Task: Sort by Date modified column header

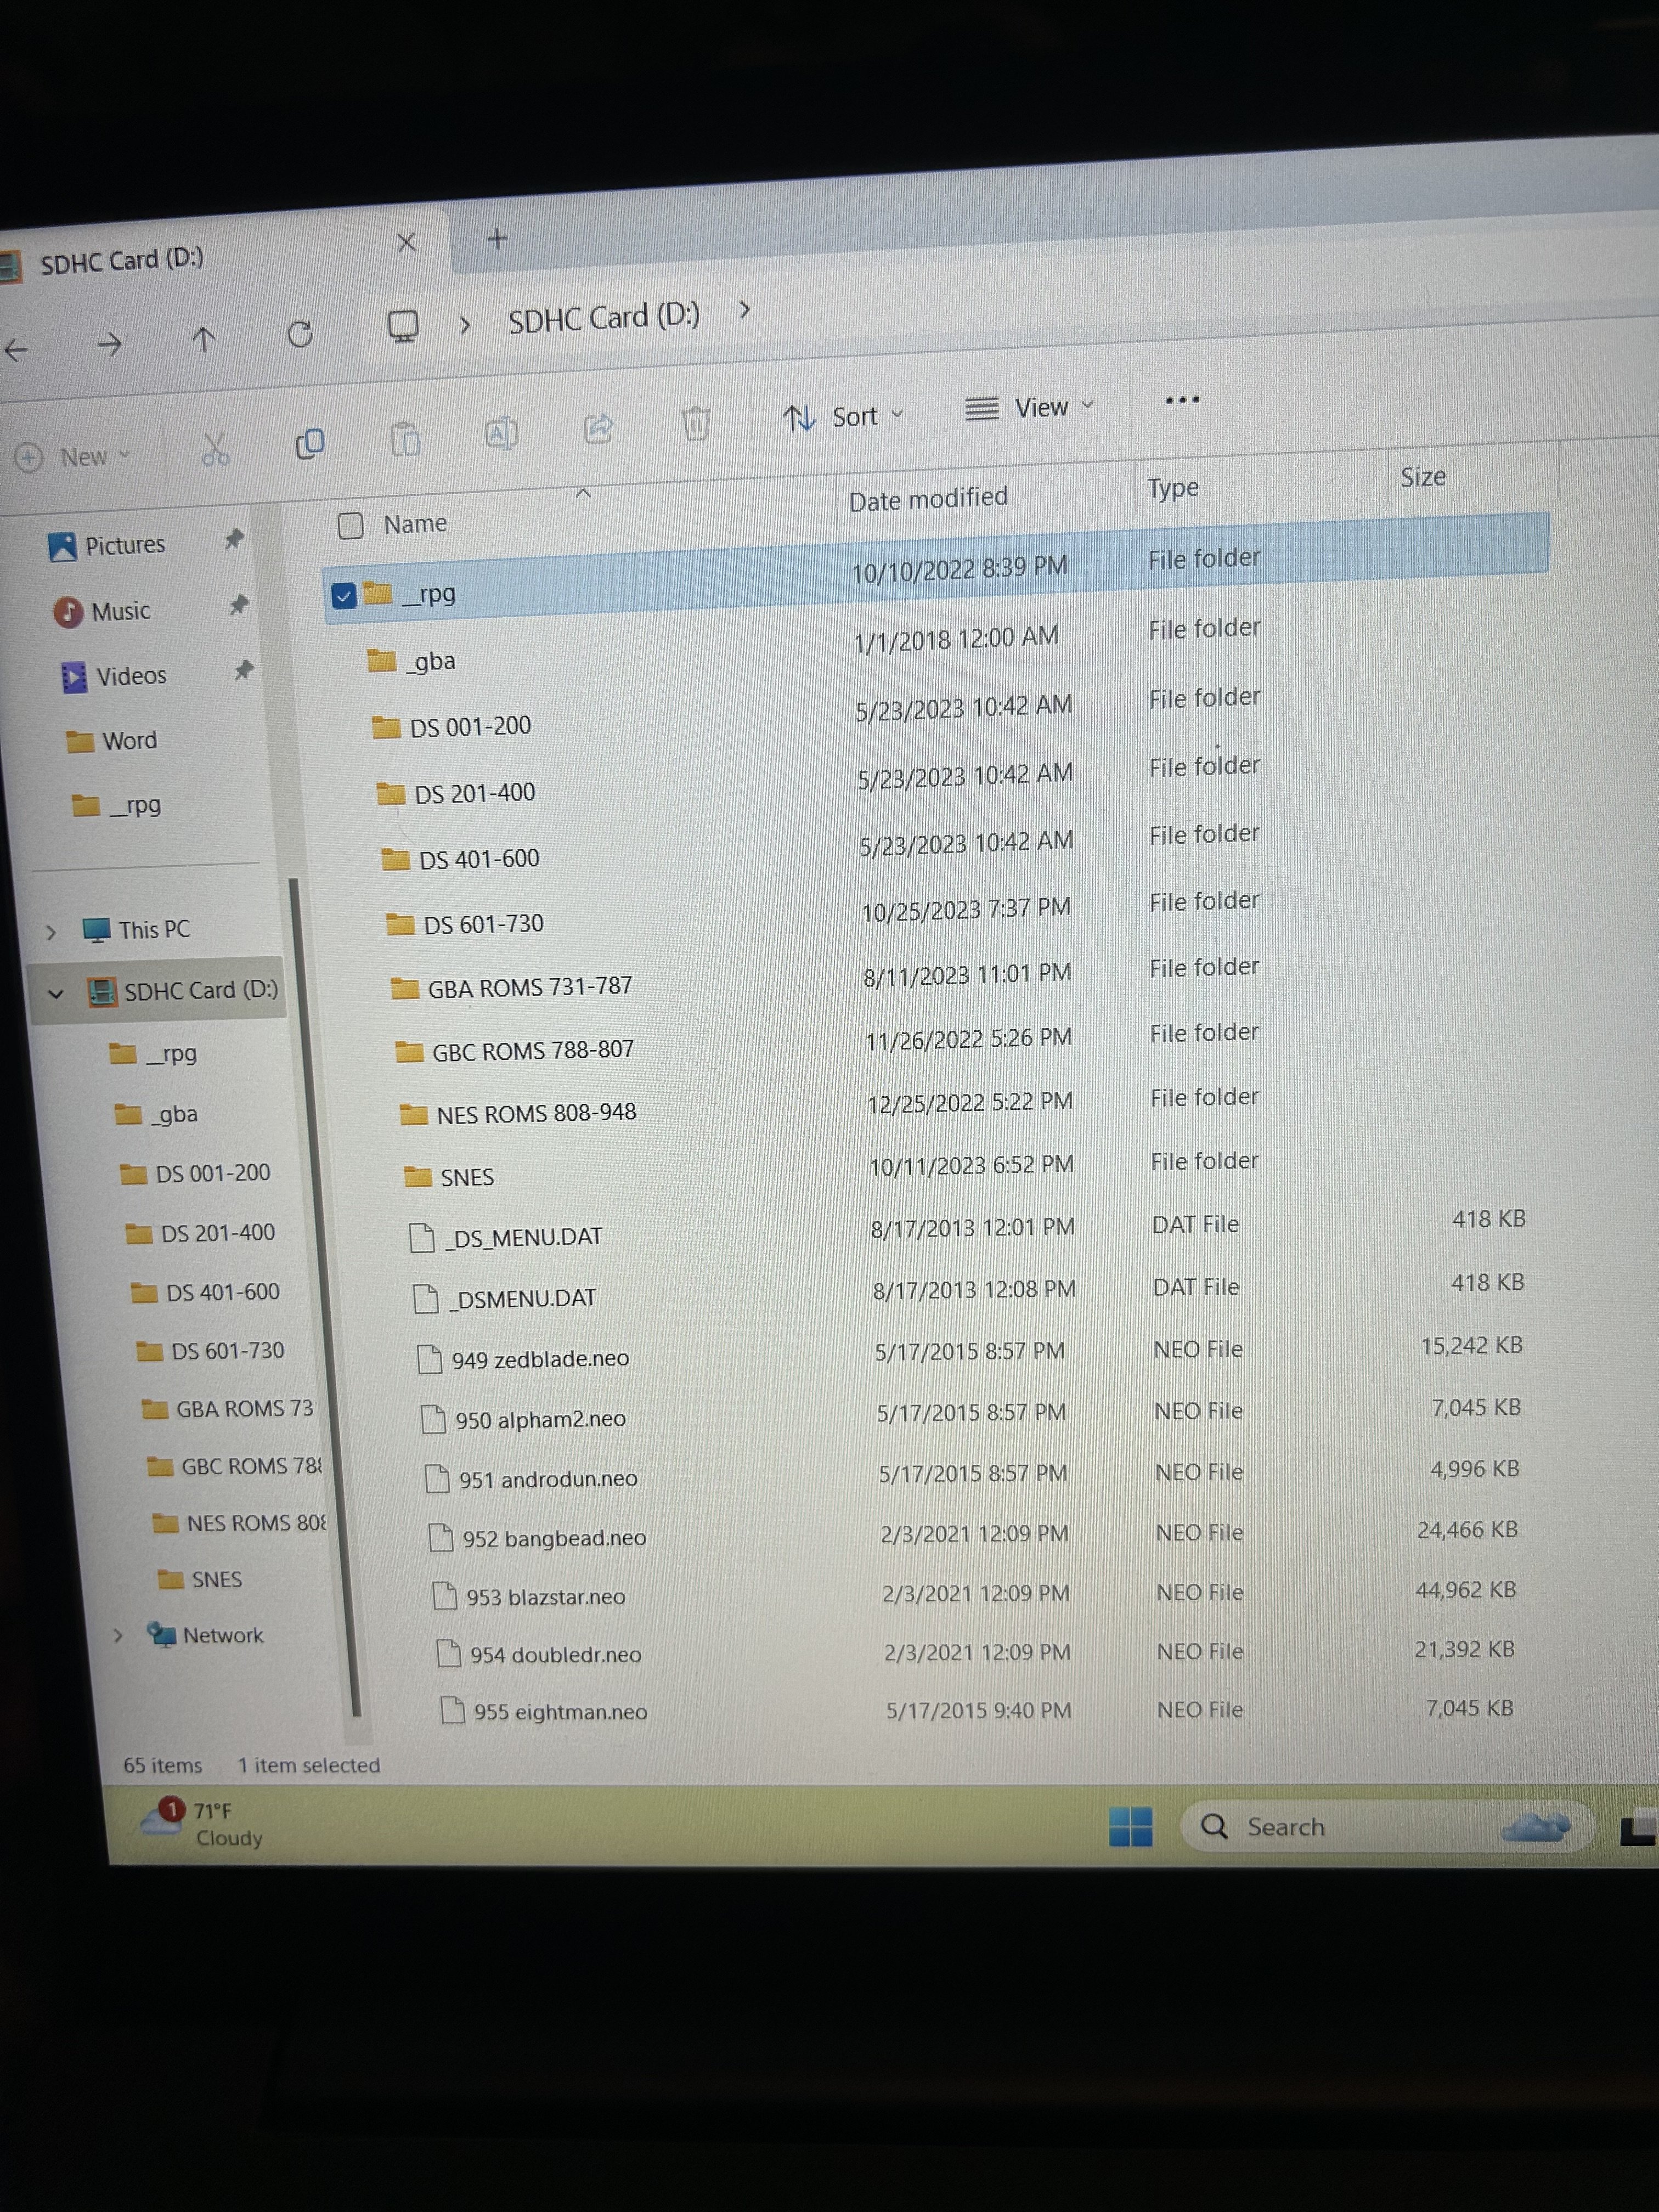Action: tap(928, 498)
